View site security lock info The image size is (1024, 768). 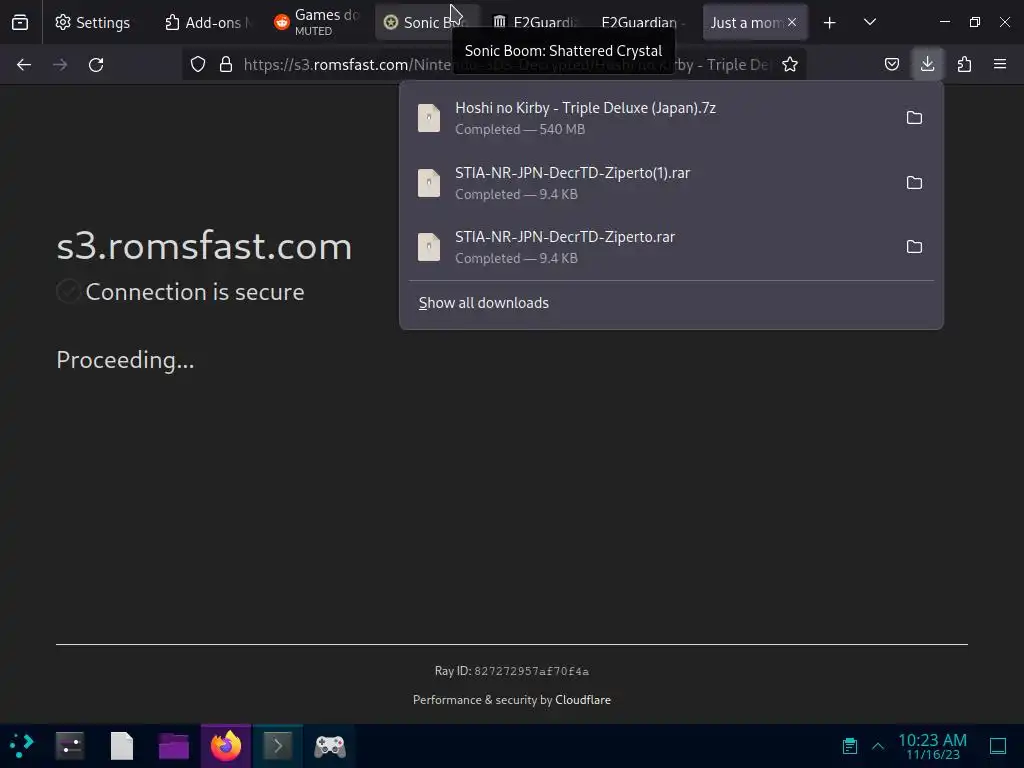click(226, 64)
